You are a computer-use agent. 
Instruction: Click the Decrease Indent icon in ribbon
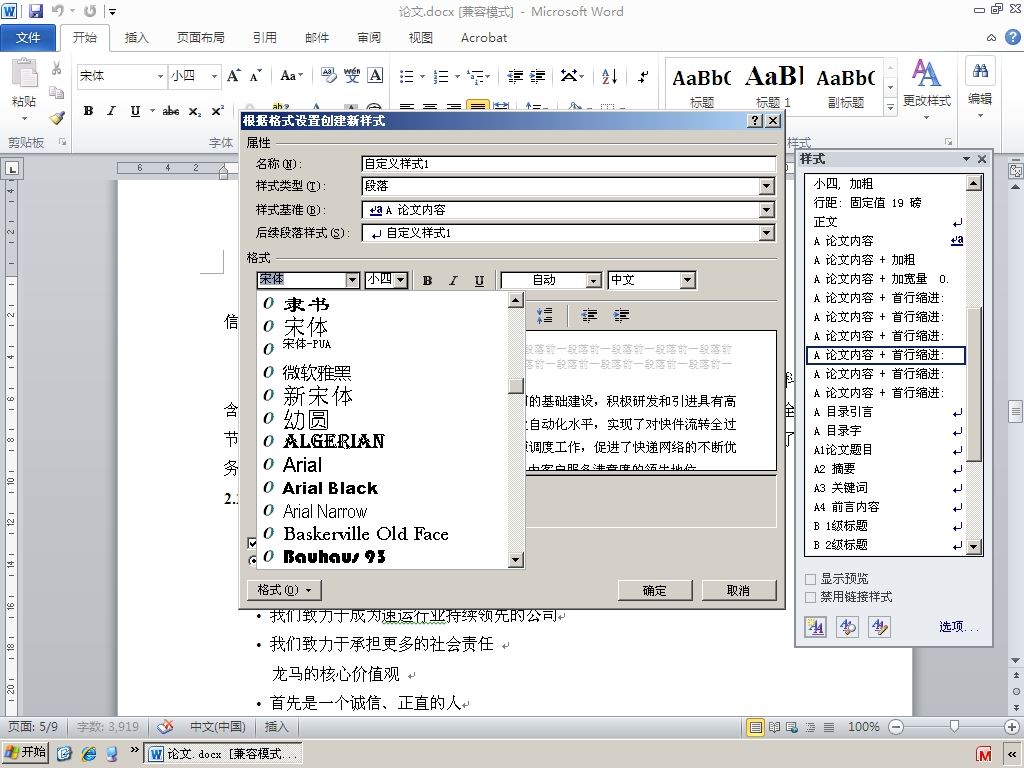pos(515,76)
